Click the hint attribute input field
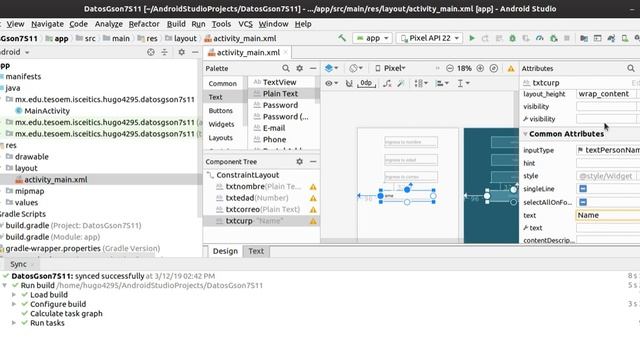 pyautogui.click(x=608, y=163)
